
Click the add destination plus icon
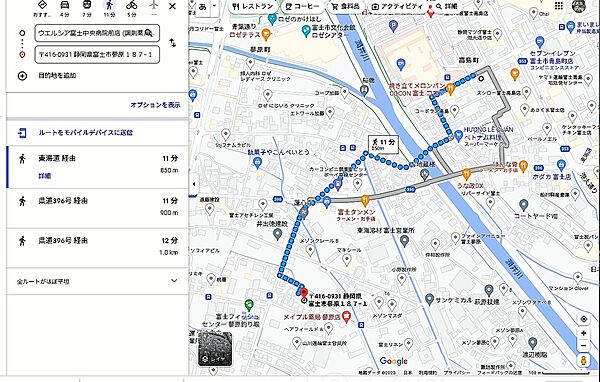point(22,75)
